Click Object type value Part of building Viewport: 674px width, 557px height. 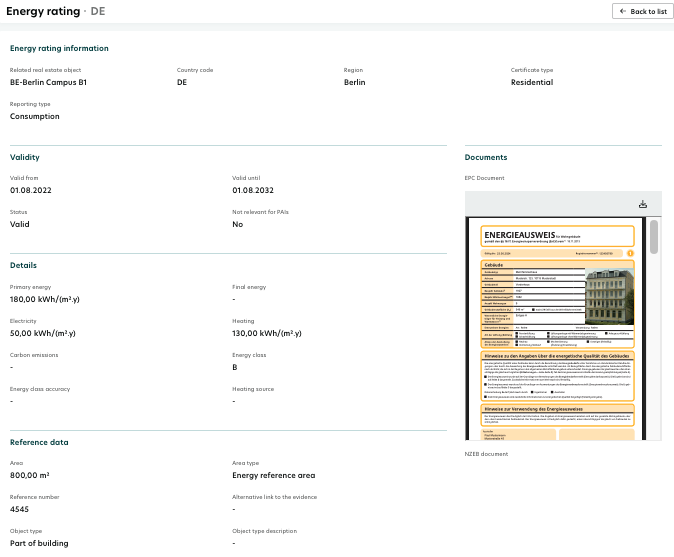click(x=39, y=543)
